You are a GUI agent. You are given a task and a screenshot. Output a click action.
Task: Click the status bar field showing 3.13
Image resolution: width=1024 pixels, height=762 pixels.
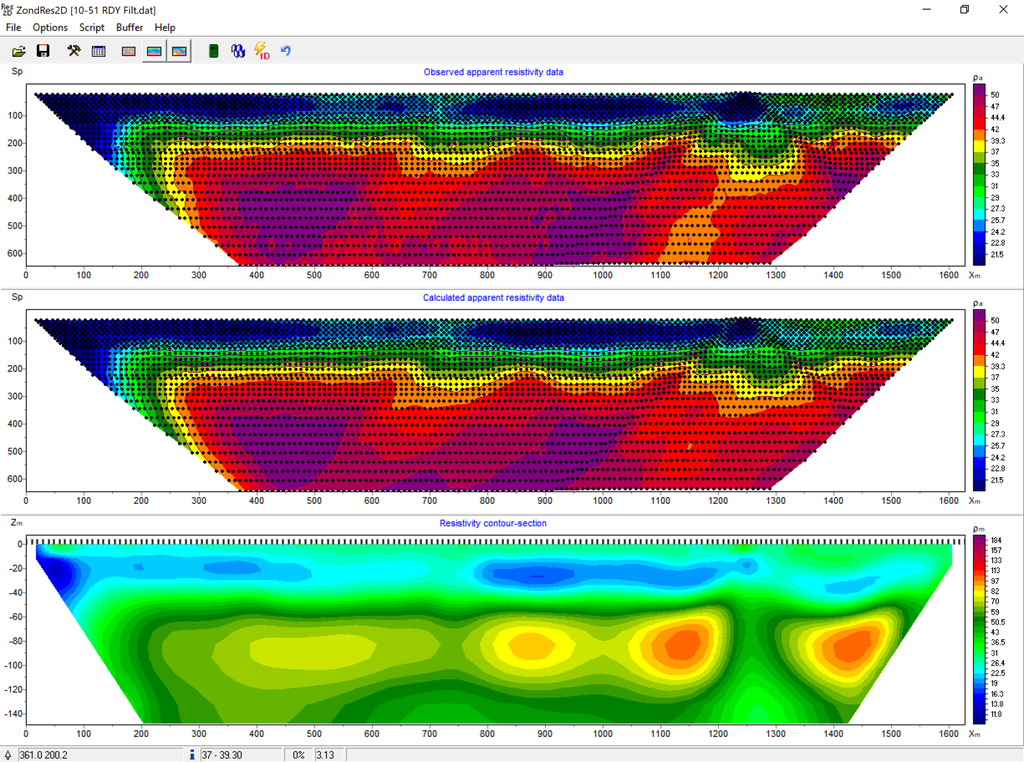(x=328, y=754)
